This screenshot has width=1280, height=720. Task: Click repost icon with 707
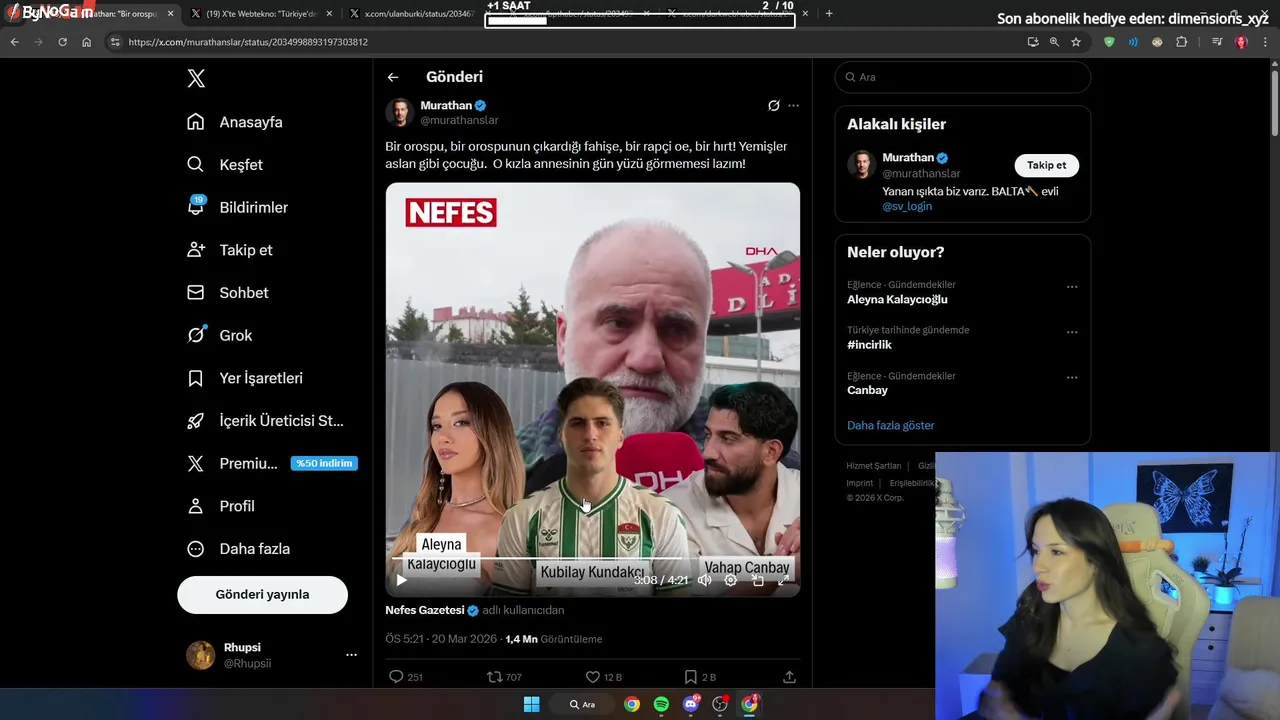click(504, 677)
